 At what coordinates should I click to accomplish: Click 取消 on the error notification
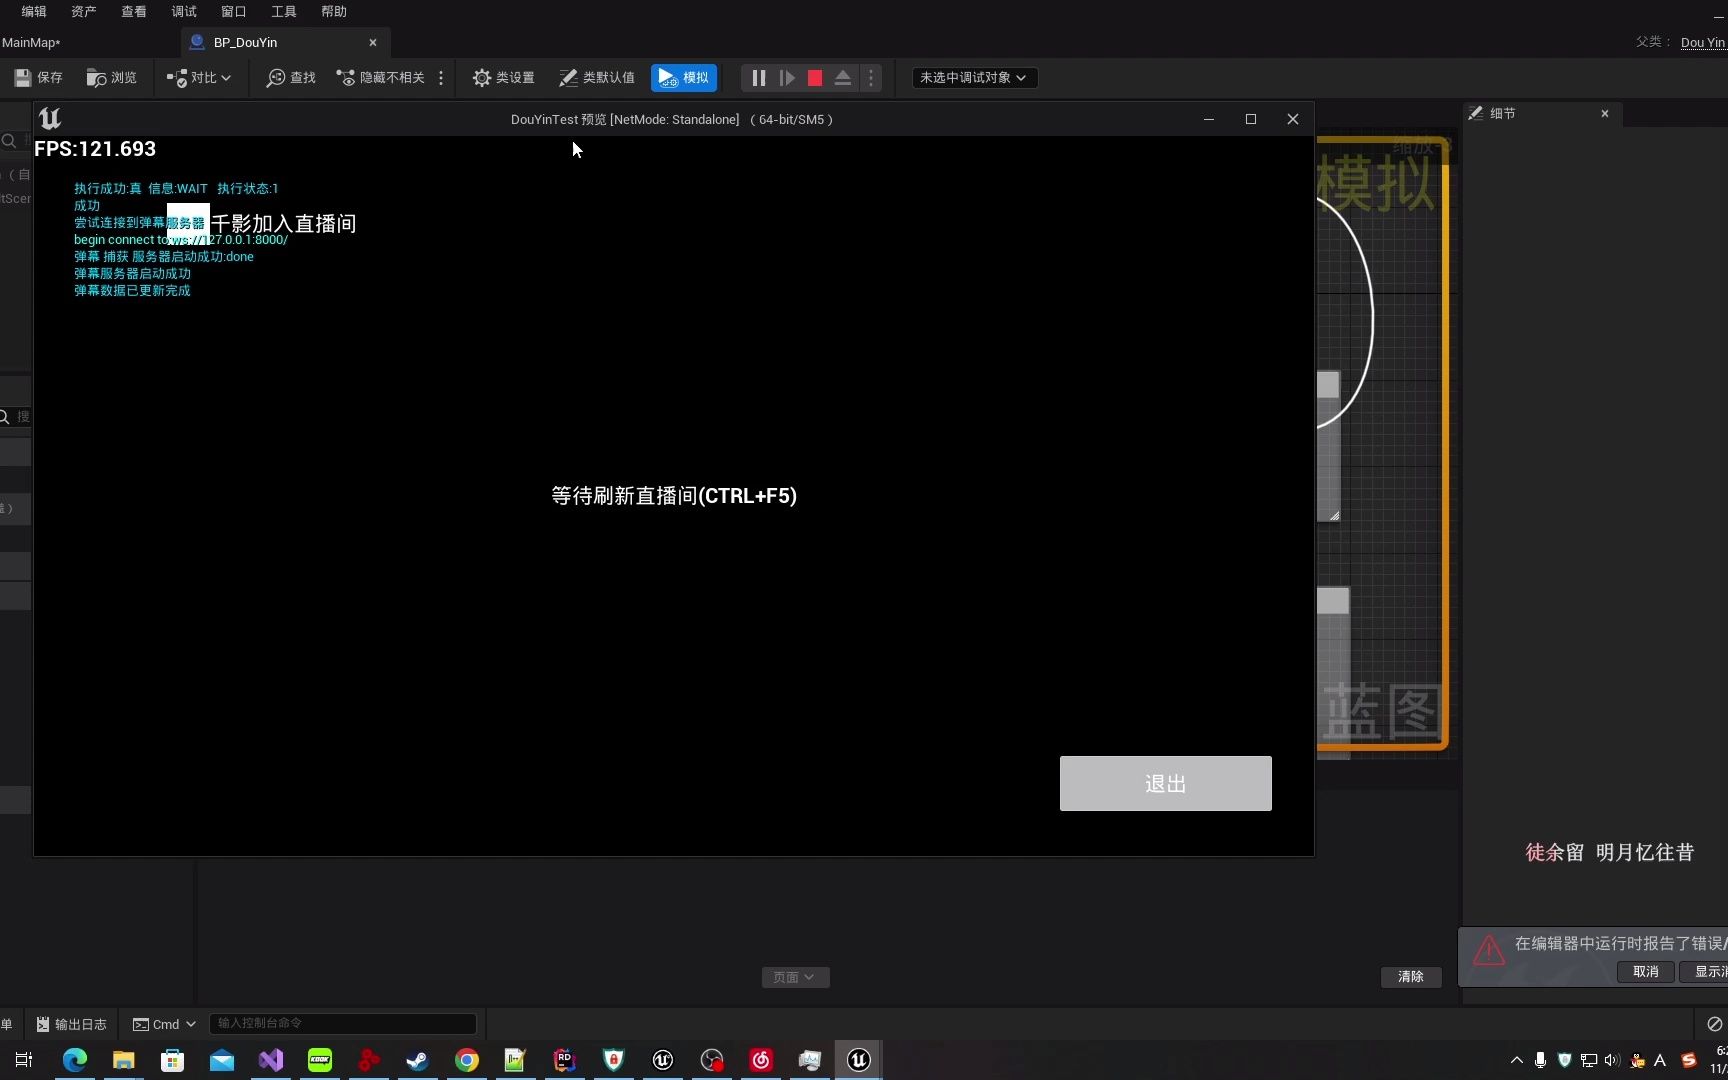coord(1646,972)
